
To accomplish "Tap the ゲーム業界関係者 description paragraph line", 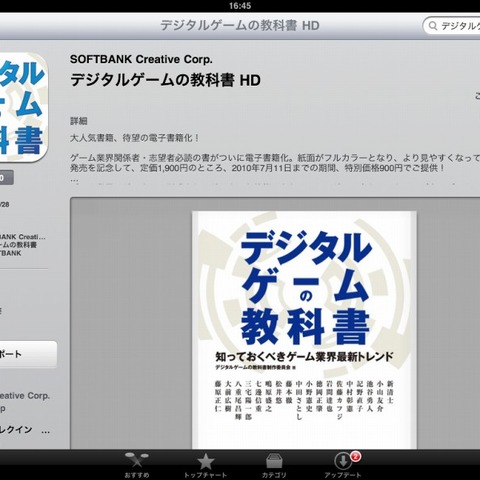I will pyautogui.click(x=275, y=158).
